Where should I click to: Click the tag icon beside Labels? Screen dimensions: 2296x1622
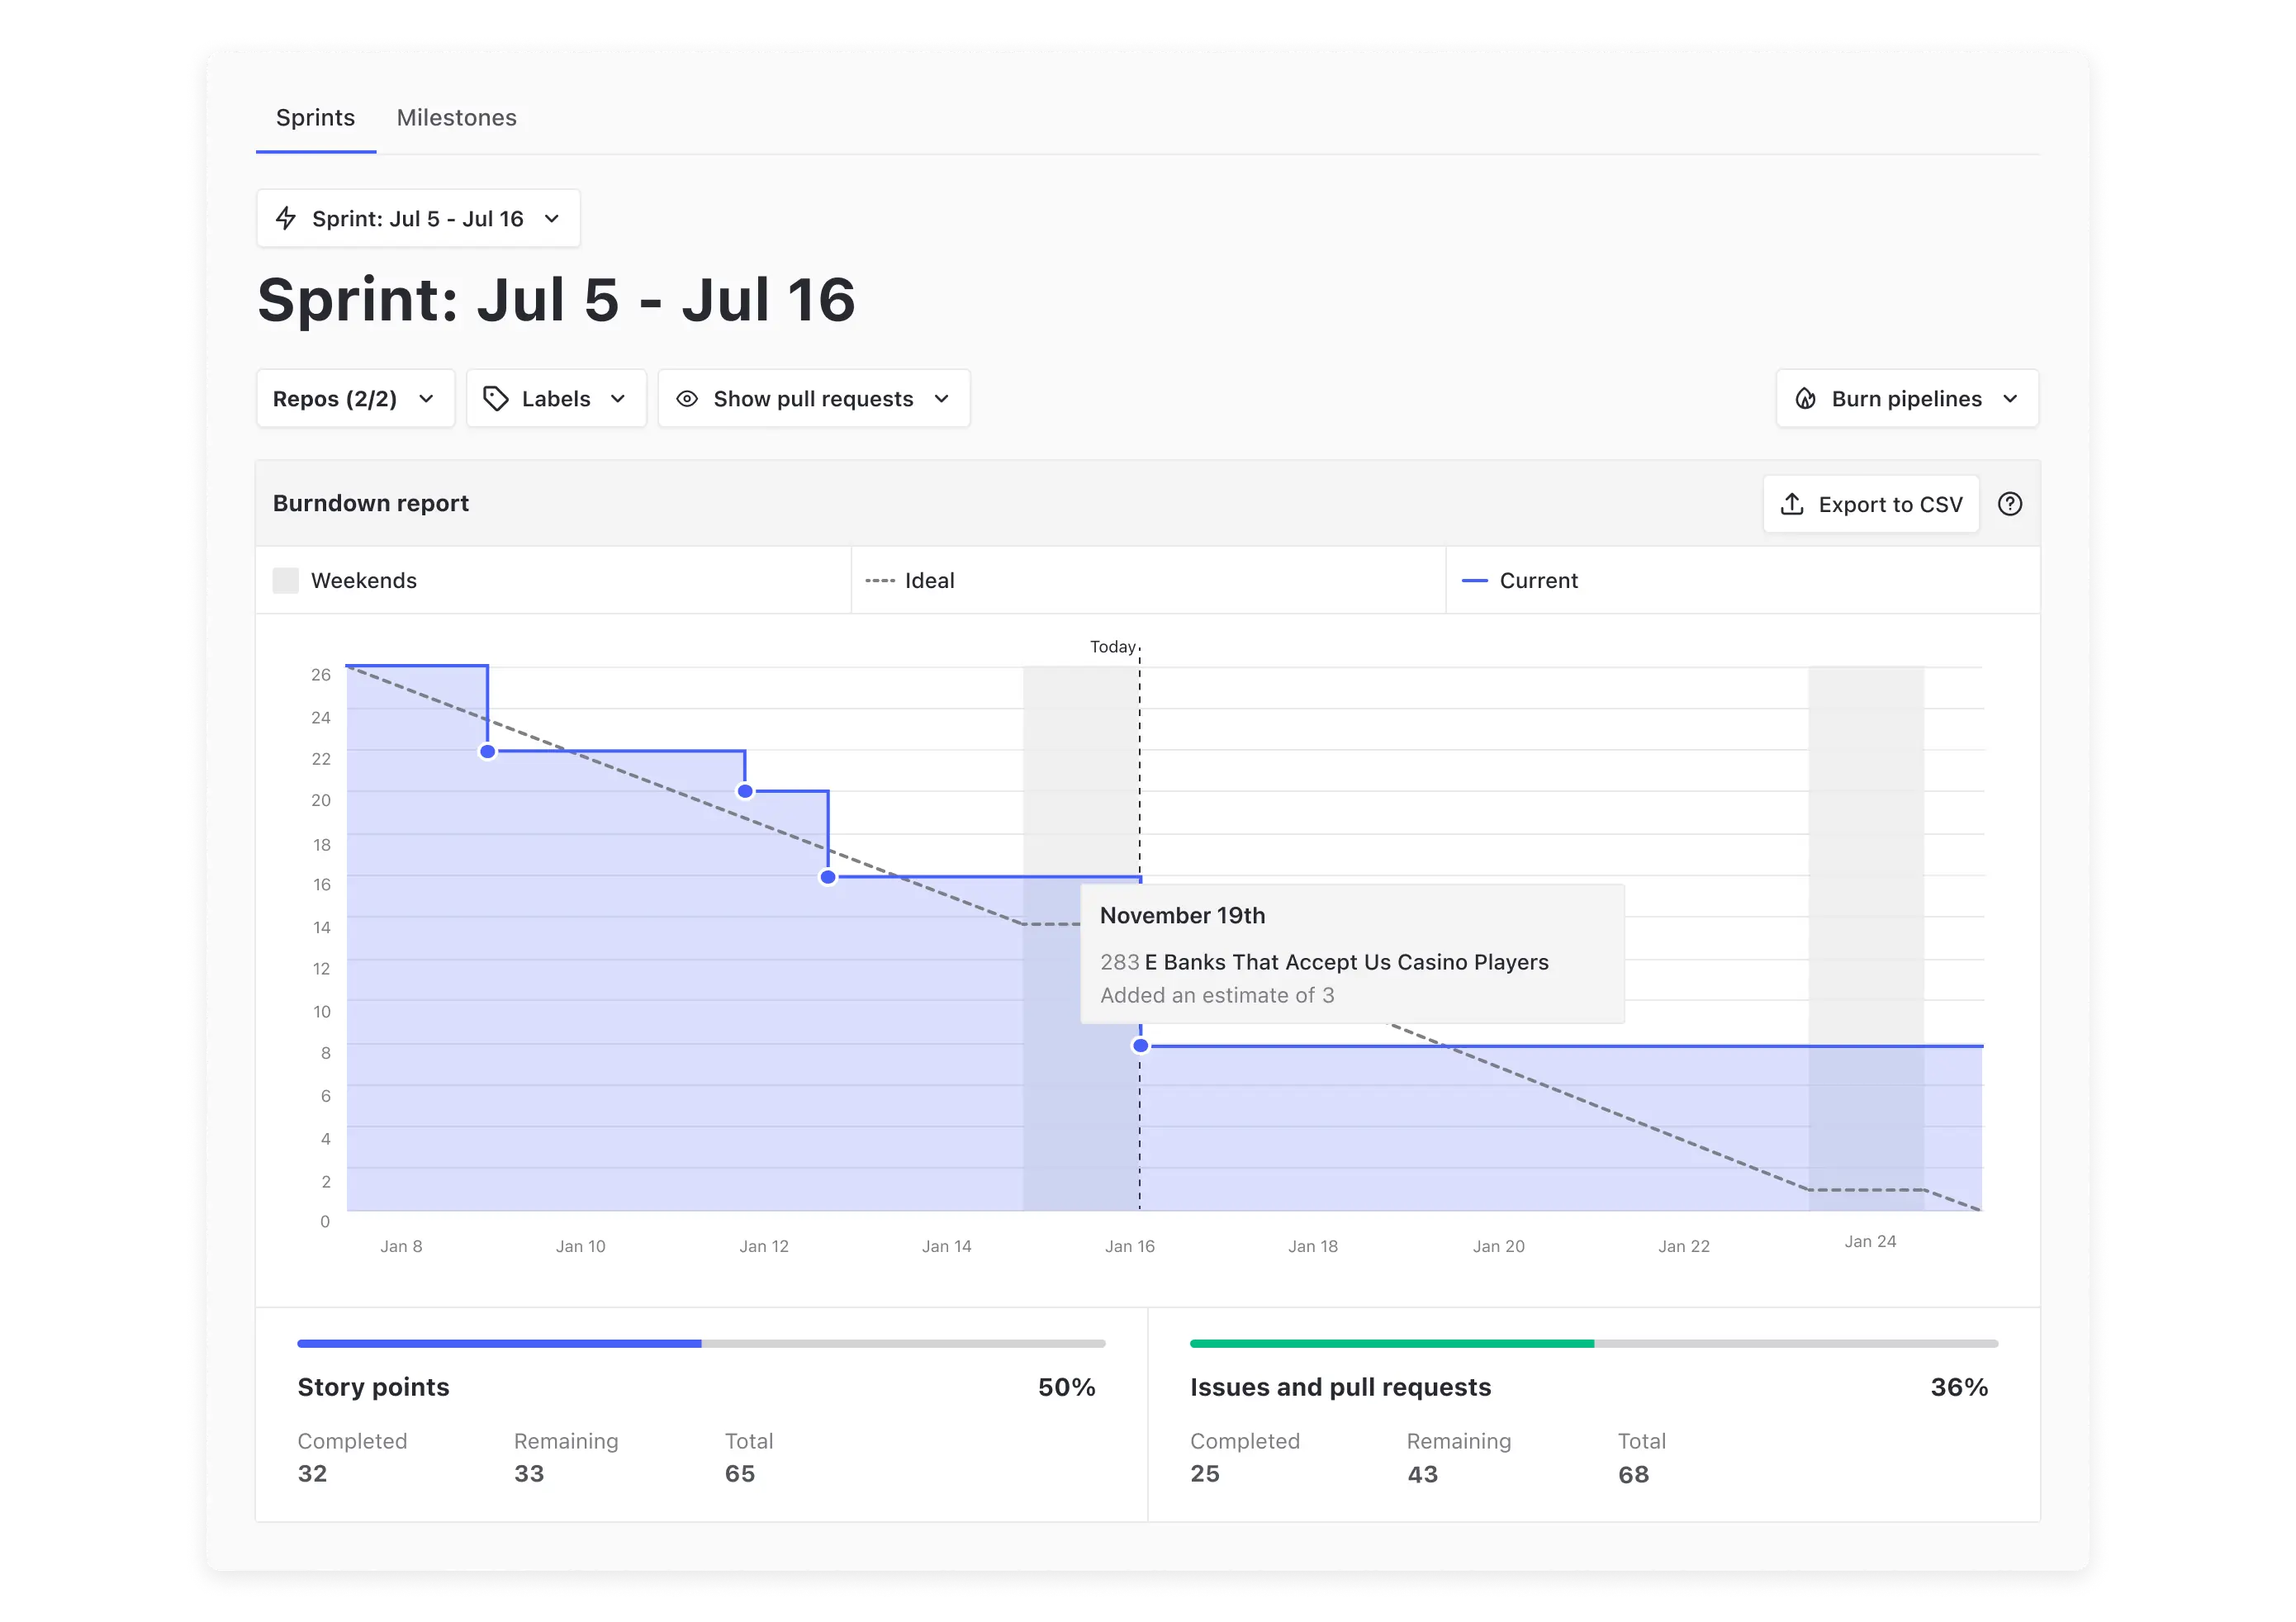[495, 398]
